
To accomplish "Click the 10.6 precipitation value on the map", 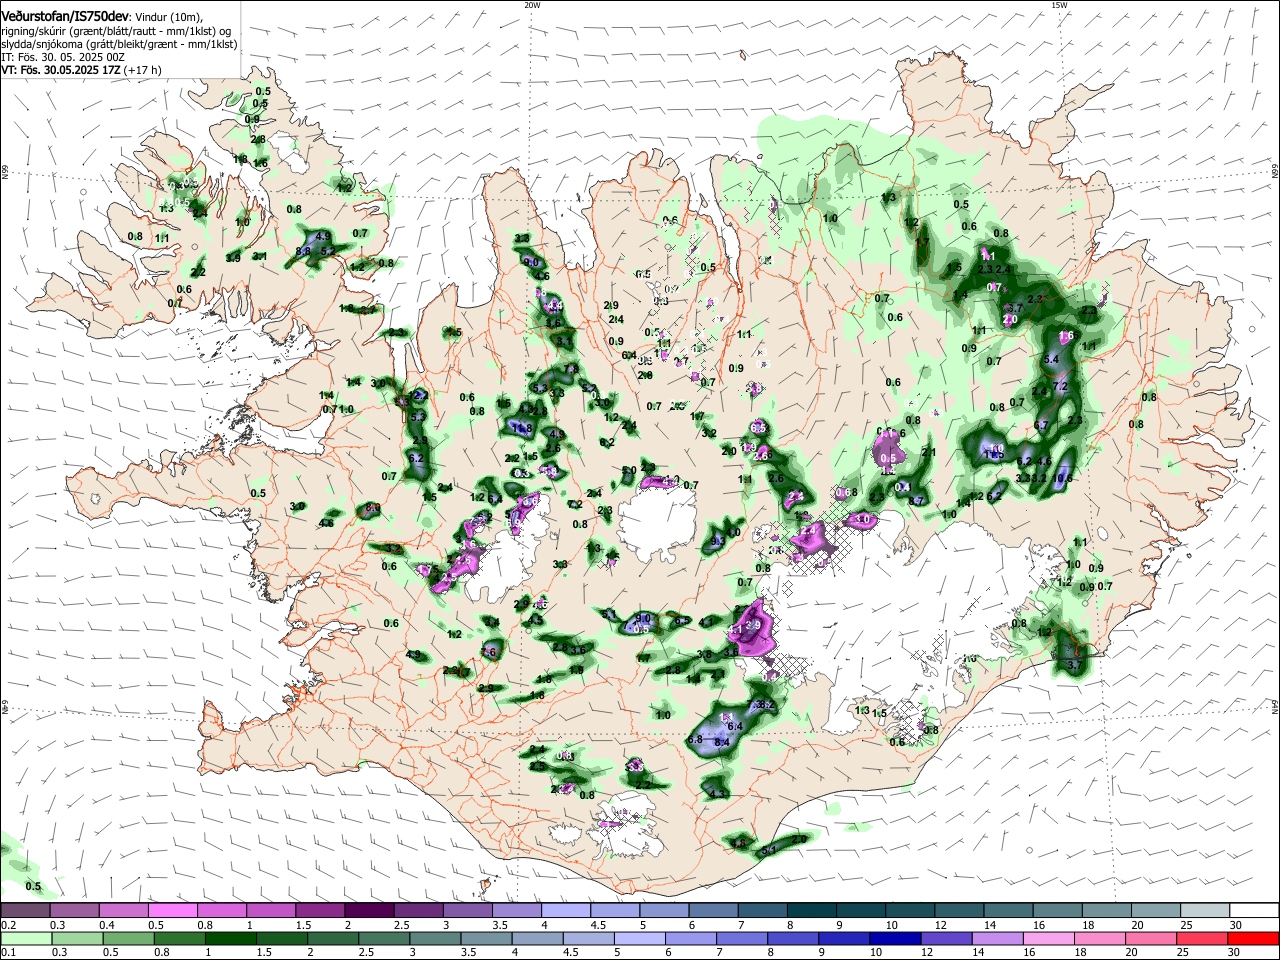I will [x=1063, y=478].
